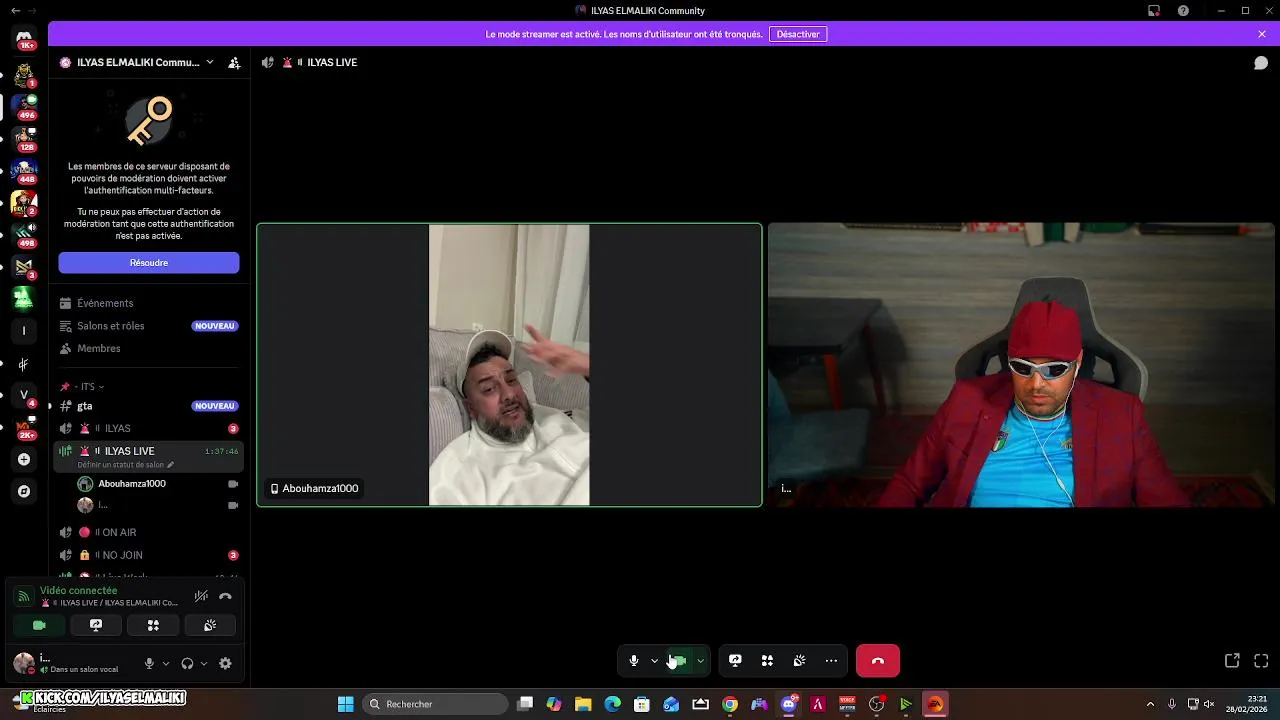Focus the Abouhamza1000 video tile
The image size is (1280, 720).
tap(509, 365)
